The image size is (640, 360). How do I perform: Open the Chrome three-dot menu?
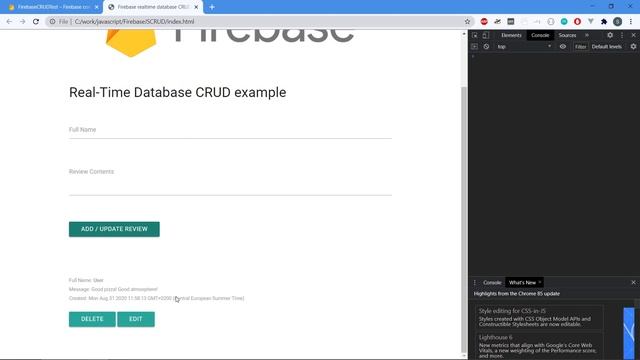[x=631, y=22]
